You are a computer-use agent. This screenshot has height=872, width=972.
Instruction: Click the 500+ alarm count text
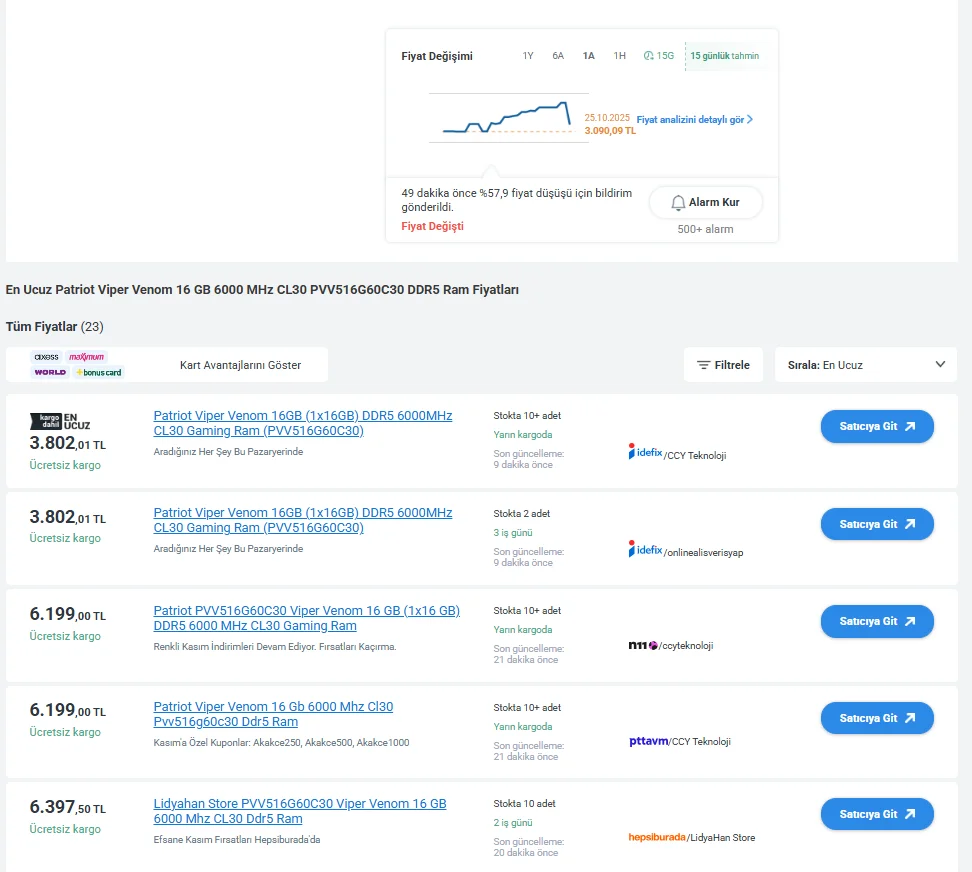tap(705, 229)
